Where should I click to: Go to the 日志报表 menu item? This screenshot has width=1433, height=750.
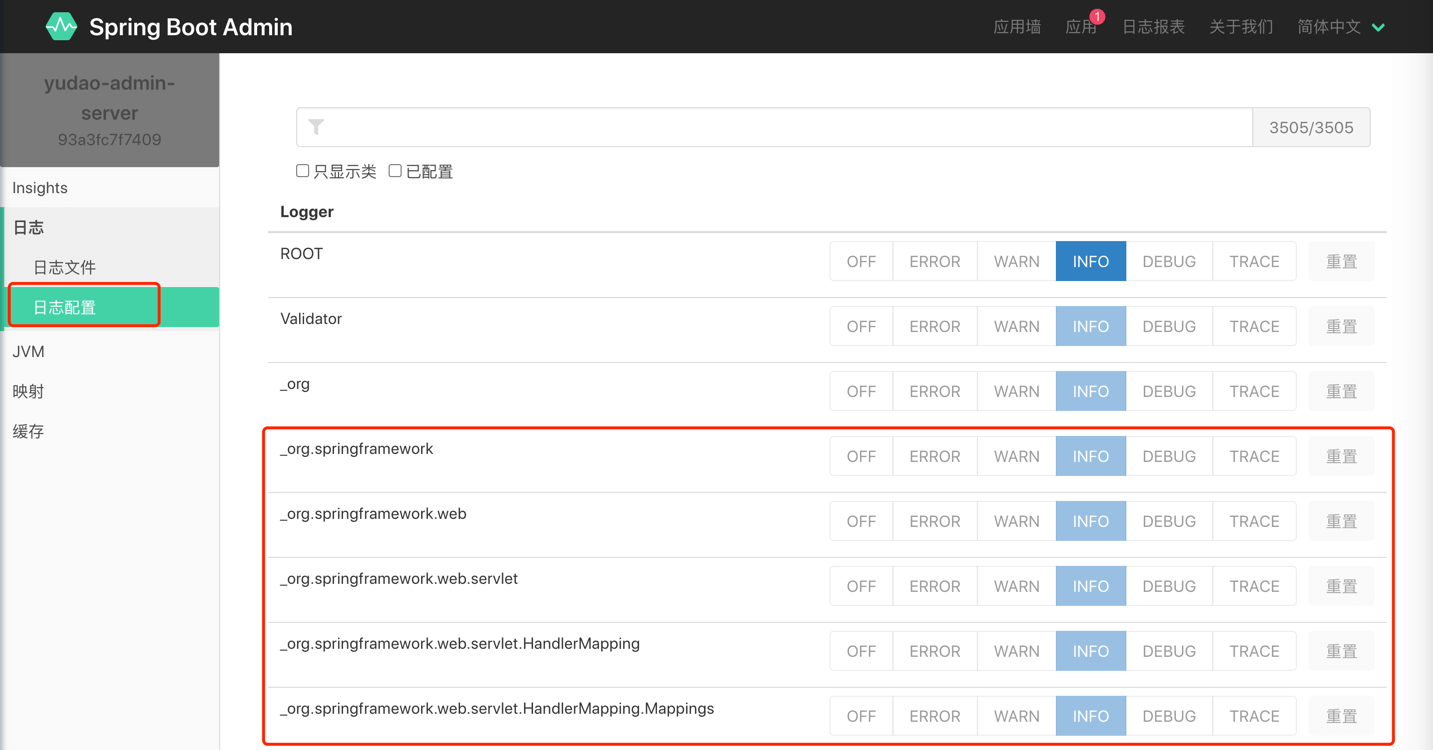(x=1153, y=27)
